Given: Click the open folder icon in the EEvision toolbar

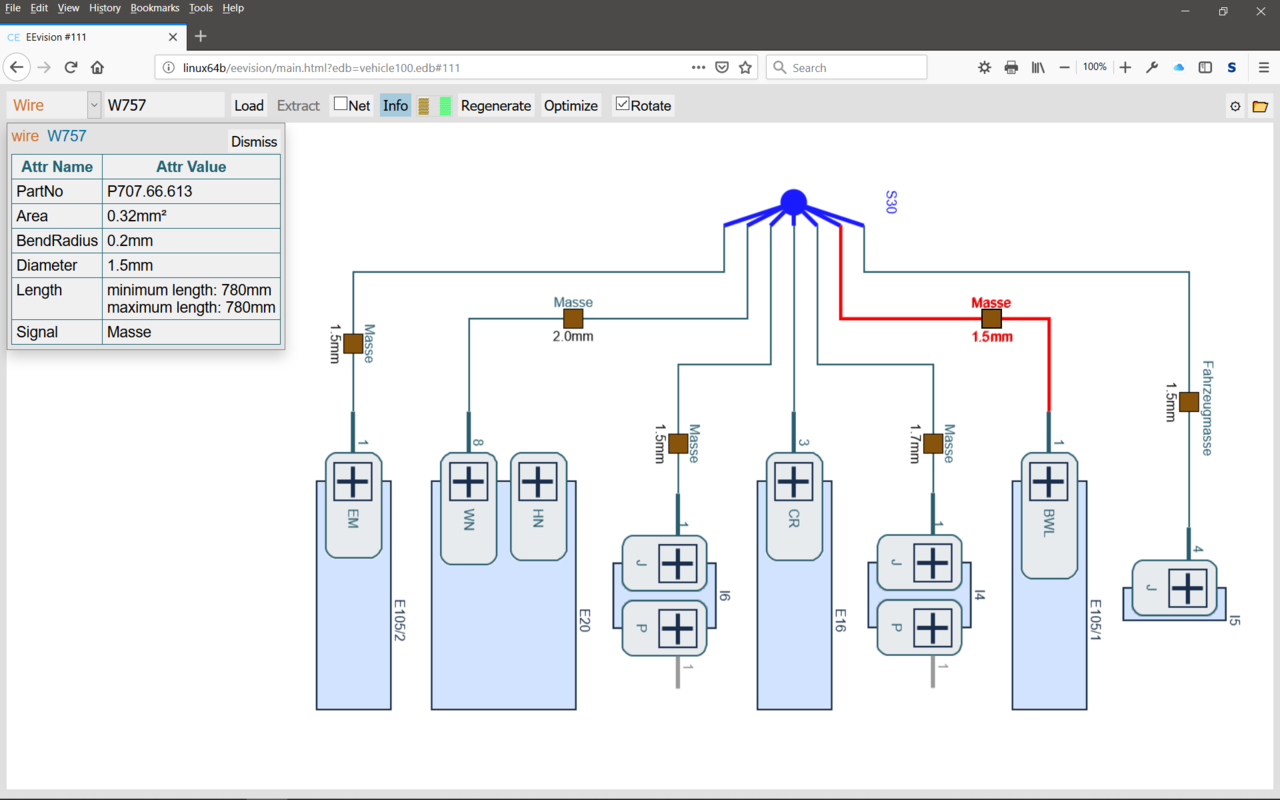Looking at the screenshot, I should pos(1260,106).
